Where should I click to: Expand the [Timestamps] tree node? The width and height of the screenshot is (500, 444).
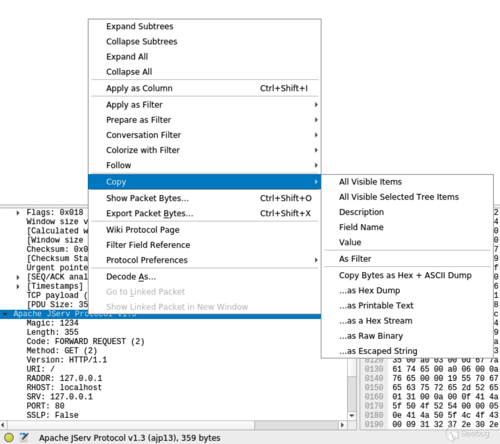(18, 286)
